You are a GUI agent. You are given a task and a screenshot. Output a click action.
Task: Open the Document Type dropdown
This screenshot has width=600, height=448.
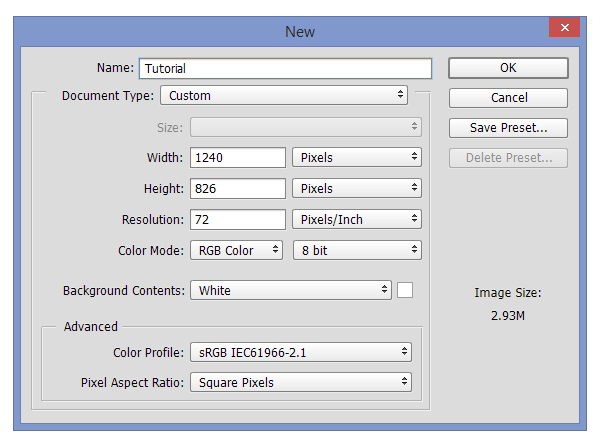click(x=285, y=96)
